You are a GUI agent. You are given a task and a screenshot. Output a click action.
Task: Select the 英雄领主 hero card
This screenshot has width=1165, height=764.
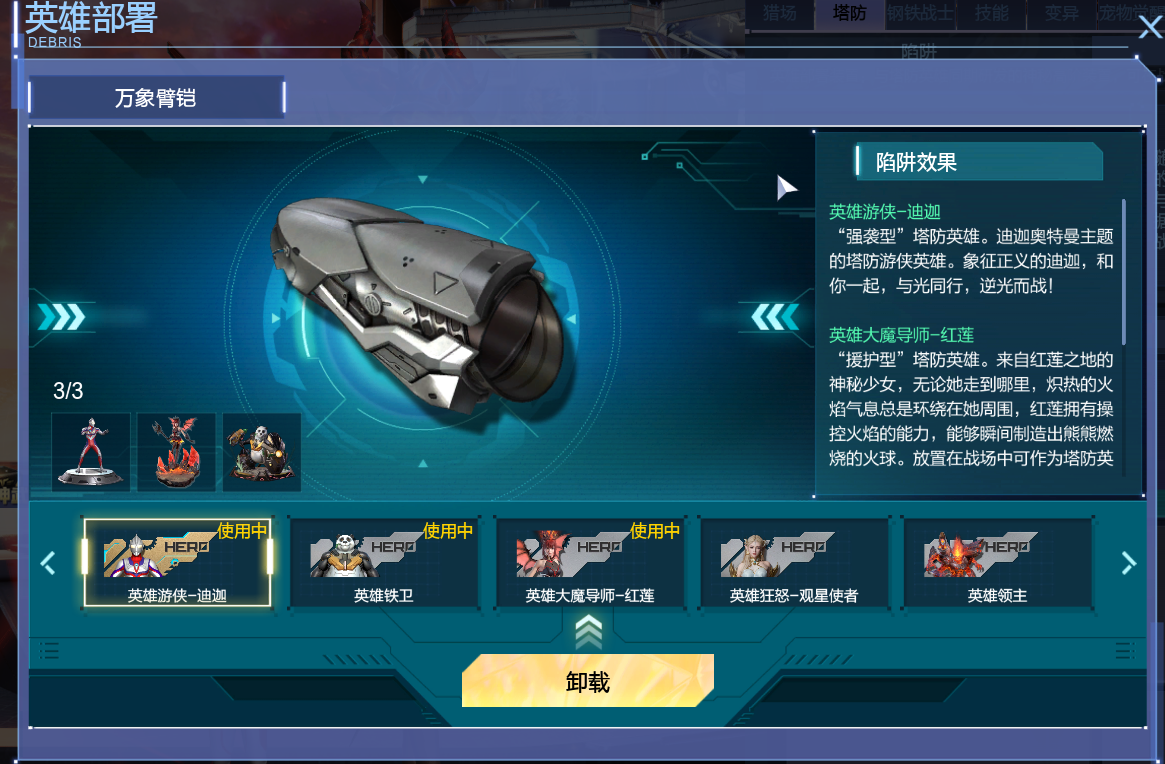pyautogui.click(x=998, y=563)
